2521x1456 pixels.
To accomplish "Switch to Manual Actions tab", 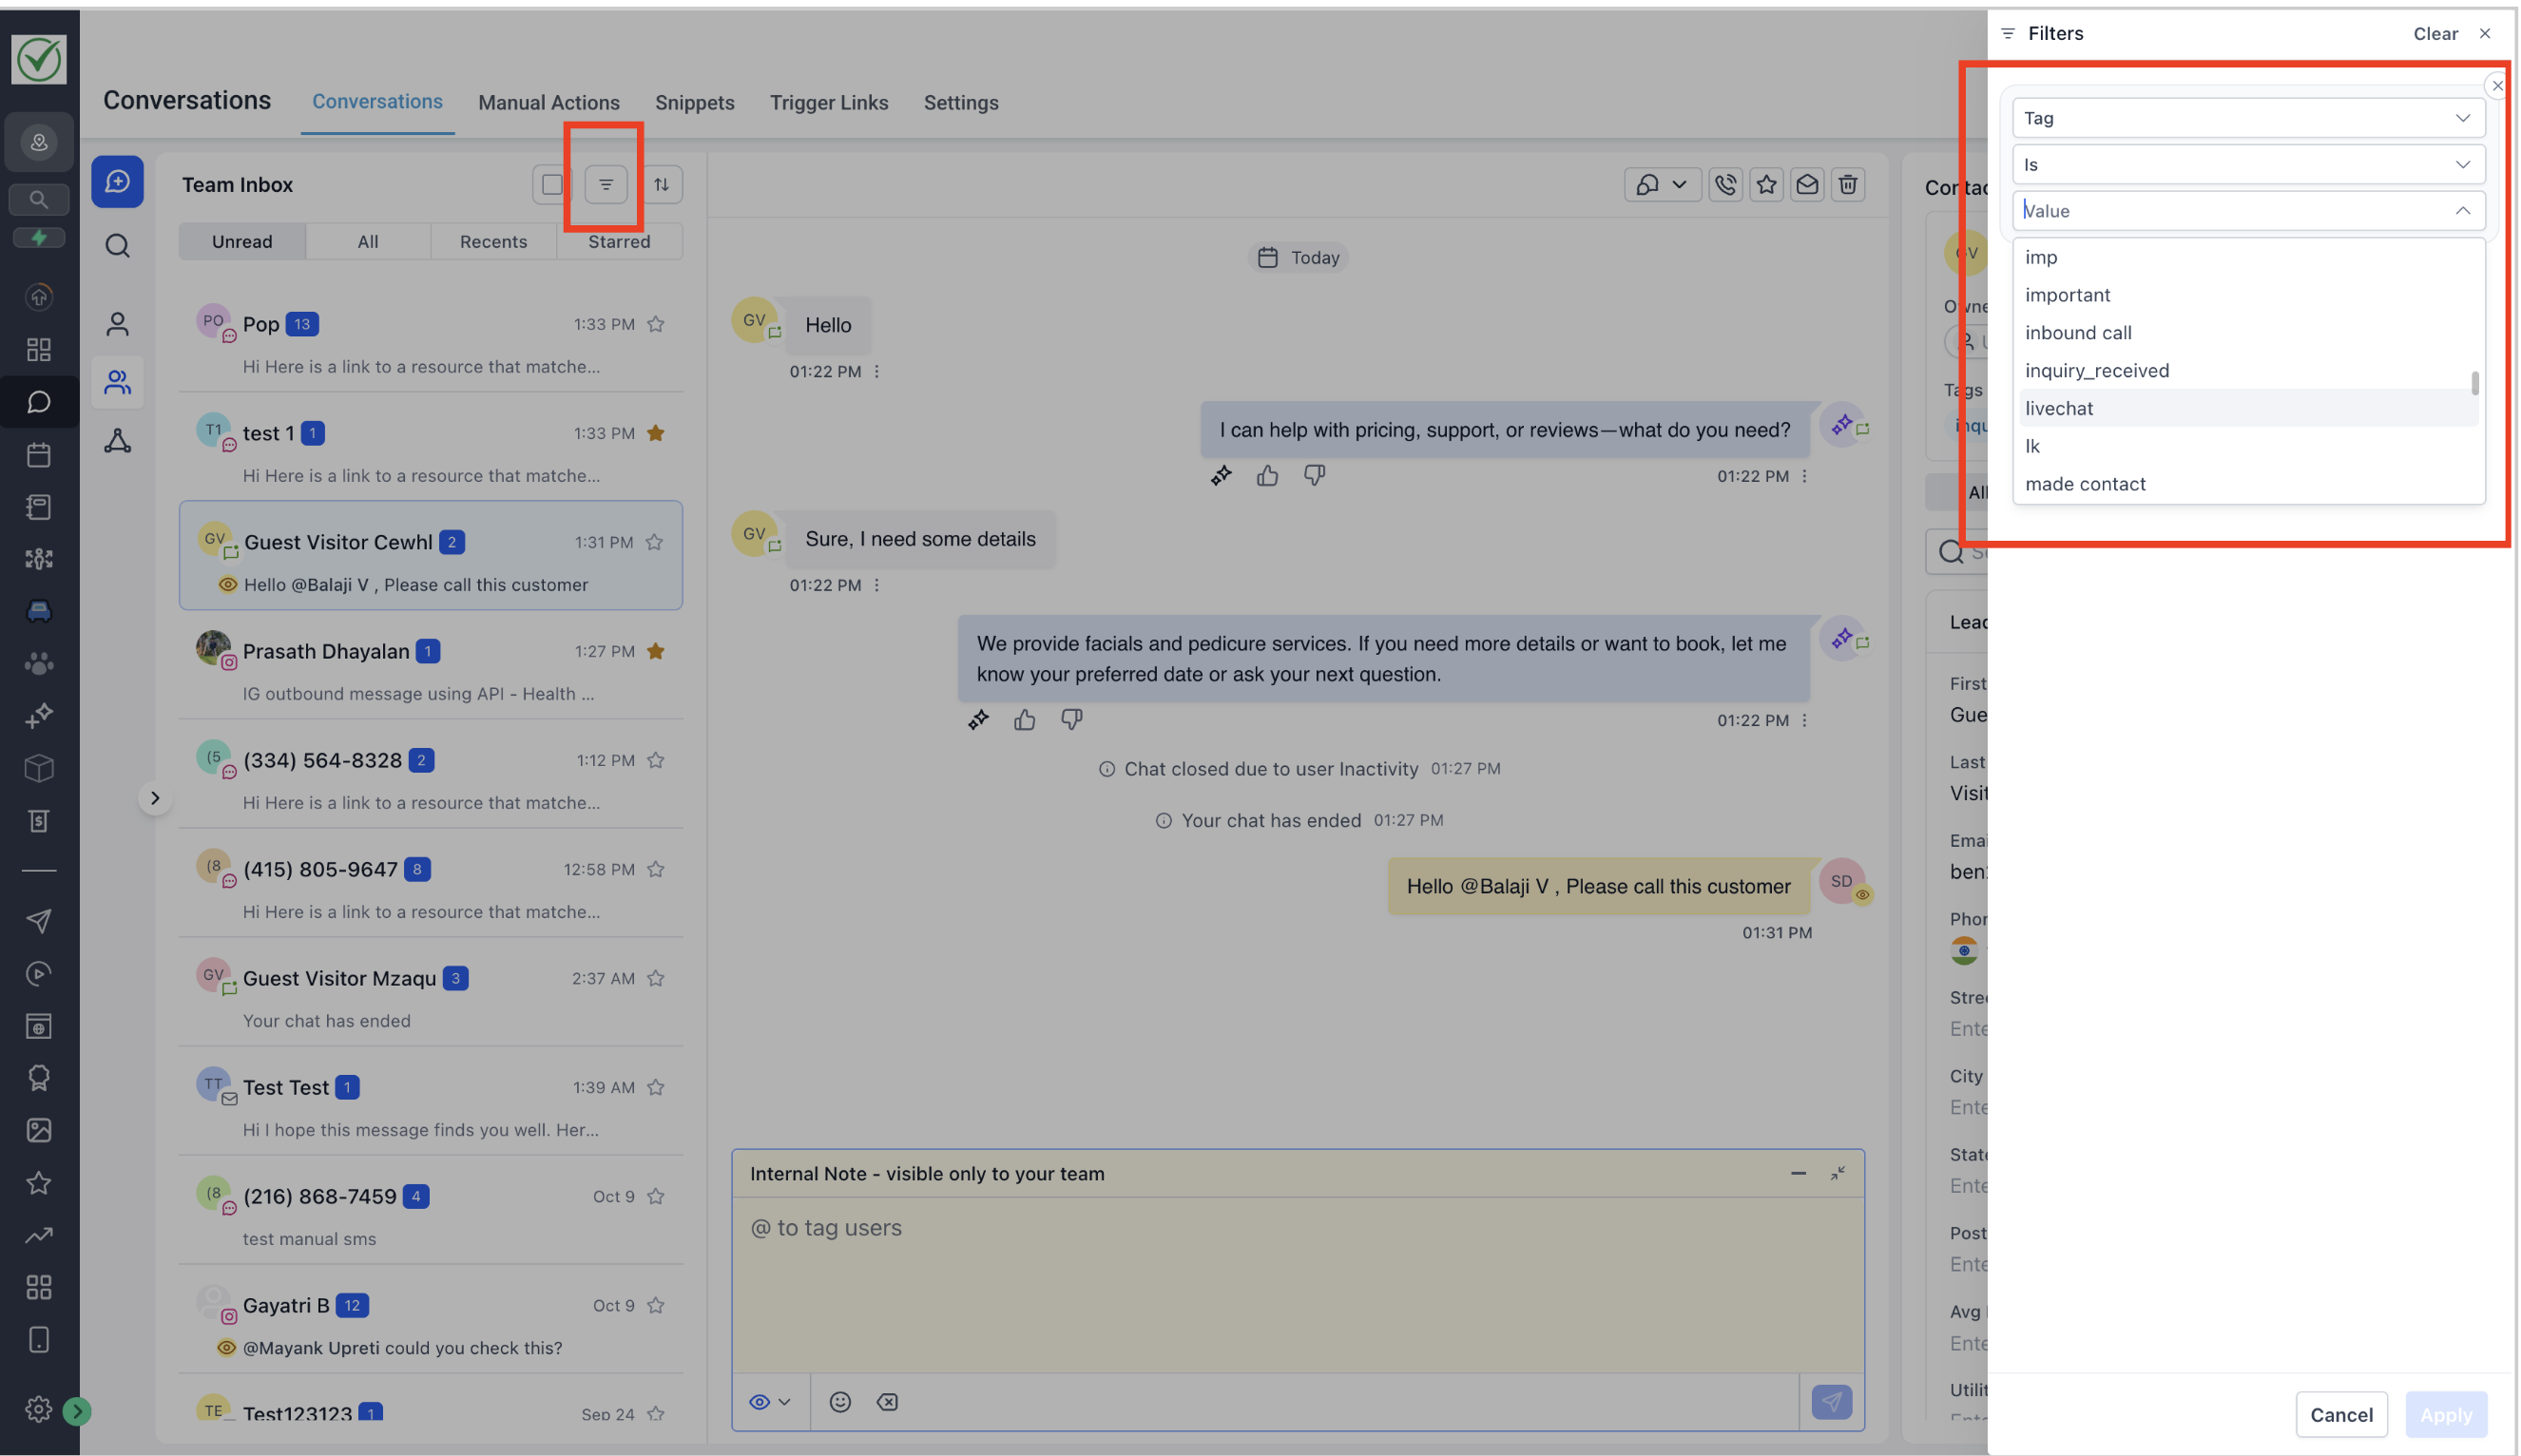I will point(548,102).
